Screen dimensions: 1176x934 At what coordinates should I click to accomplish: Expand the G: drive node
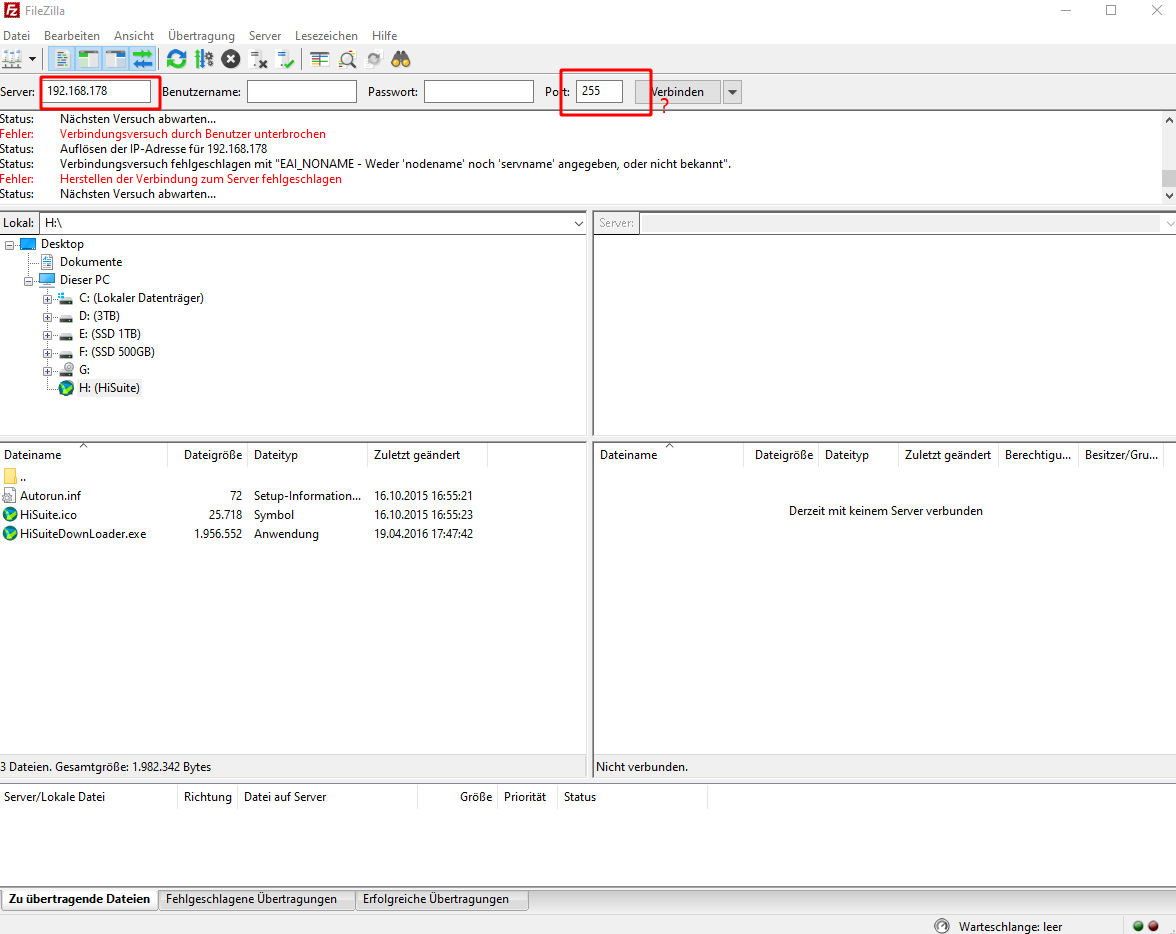coord(47,371)
